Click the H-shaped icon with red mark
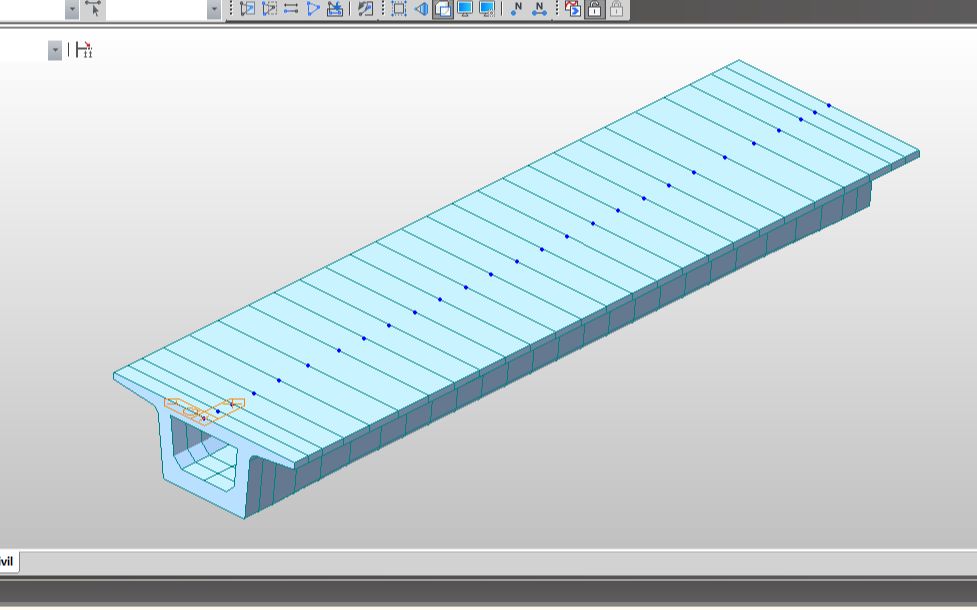 tap(83, 50)
